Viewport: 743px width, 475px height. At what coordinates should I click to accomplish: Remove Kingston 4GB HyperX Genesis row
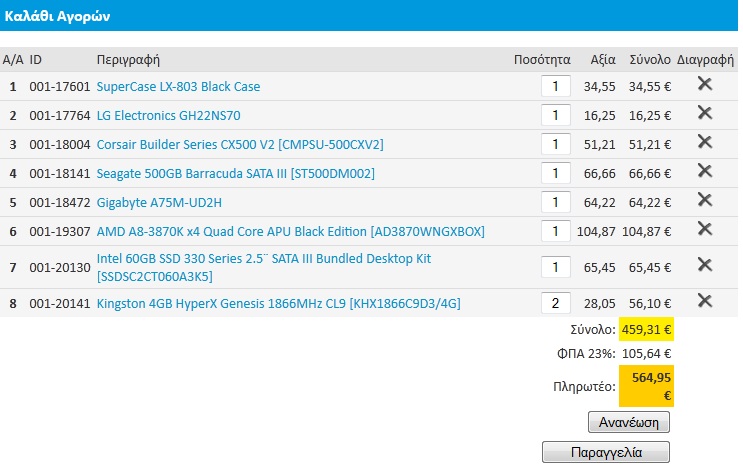click(x=705, y=301)
